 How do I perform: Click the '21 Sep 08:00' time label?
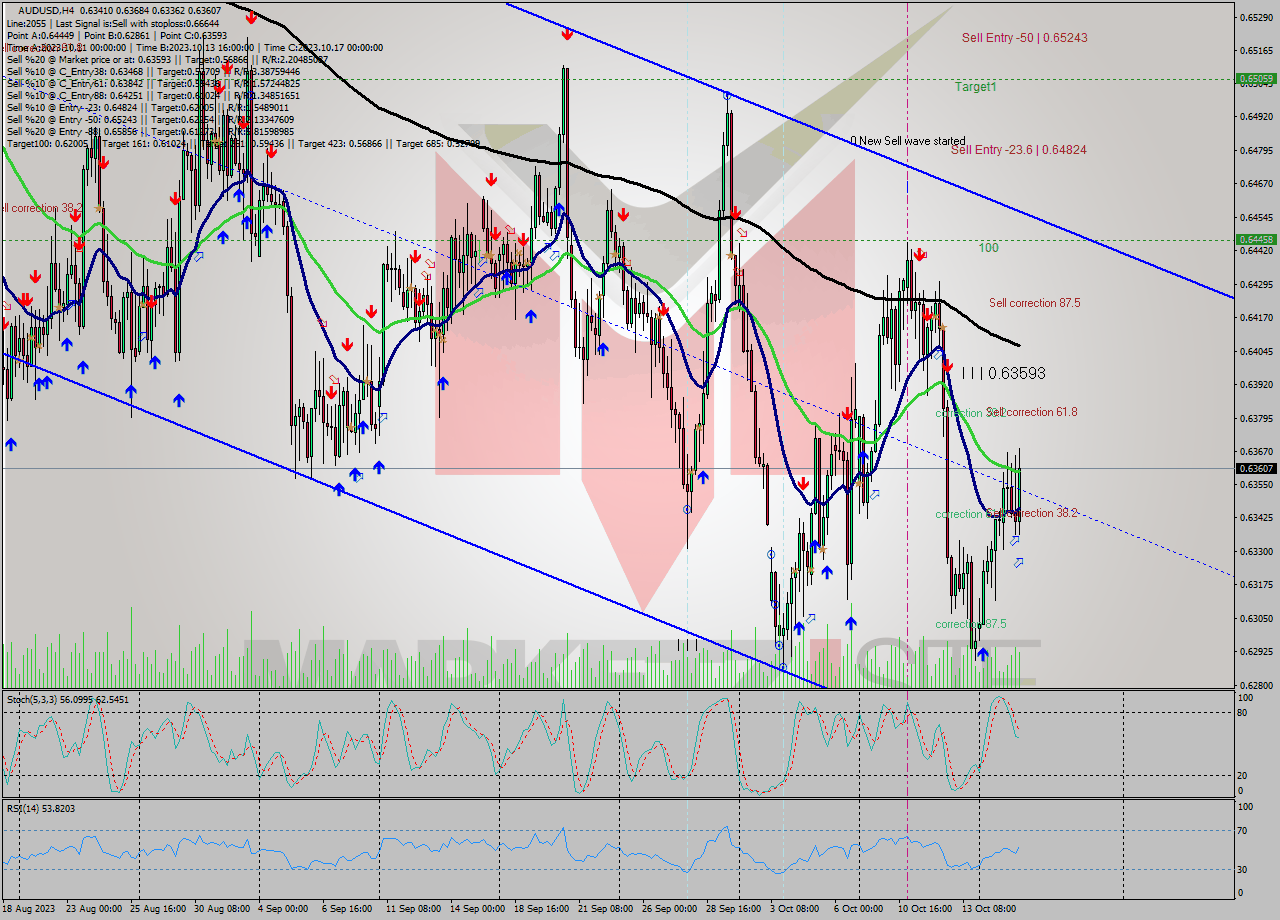tap(605, 908)
